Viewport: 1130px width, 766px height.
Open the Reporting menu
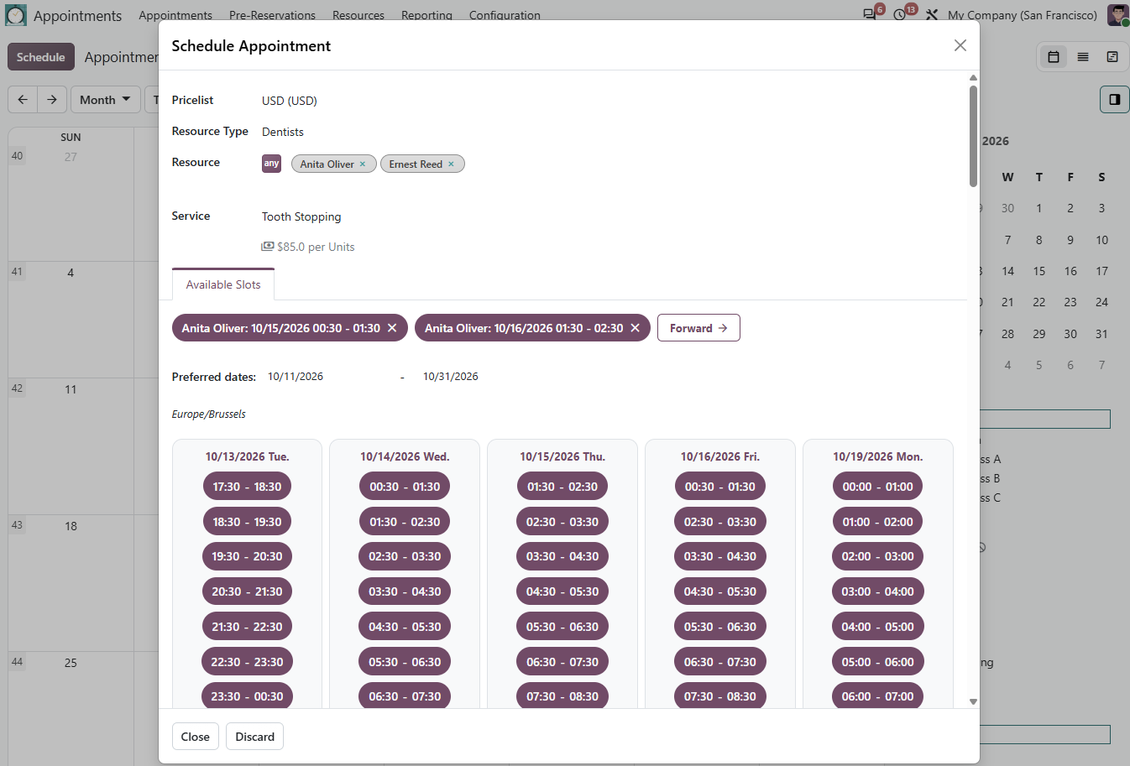(x=427, y=15)
